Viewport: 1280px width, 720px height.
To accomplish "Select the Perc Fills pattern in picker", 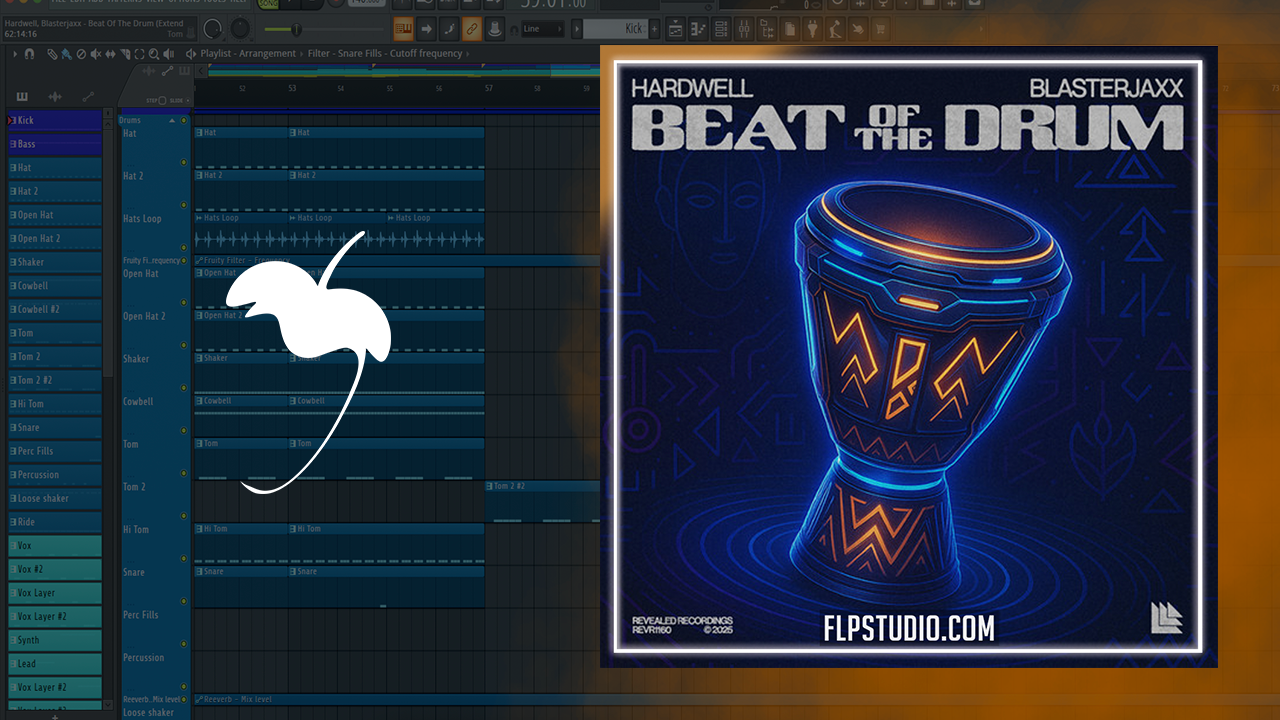I will click(x=55, y=451).
